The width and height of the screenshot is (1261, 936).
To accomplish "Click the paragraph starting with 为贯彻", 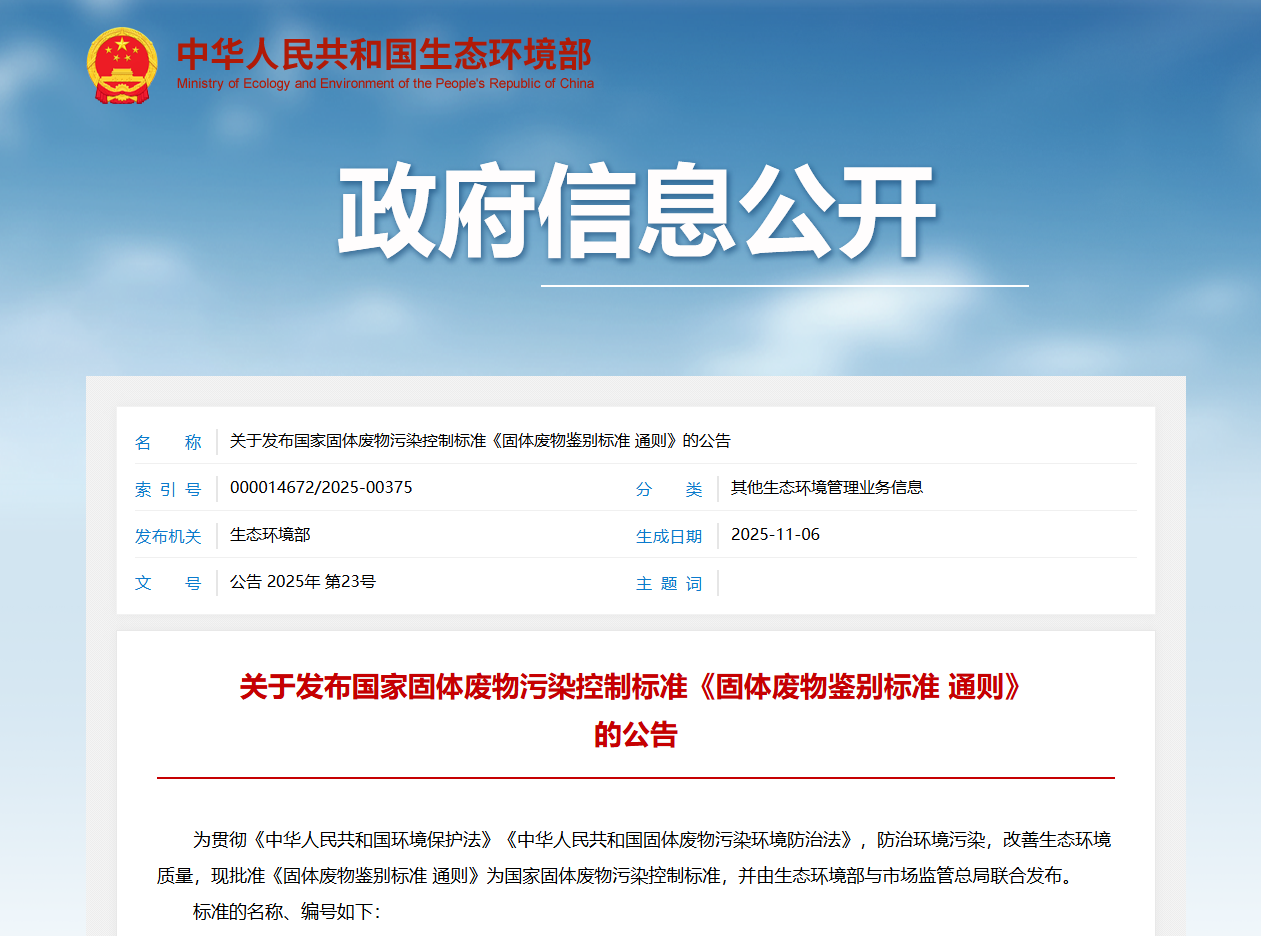I will point(635,858).
